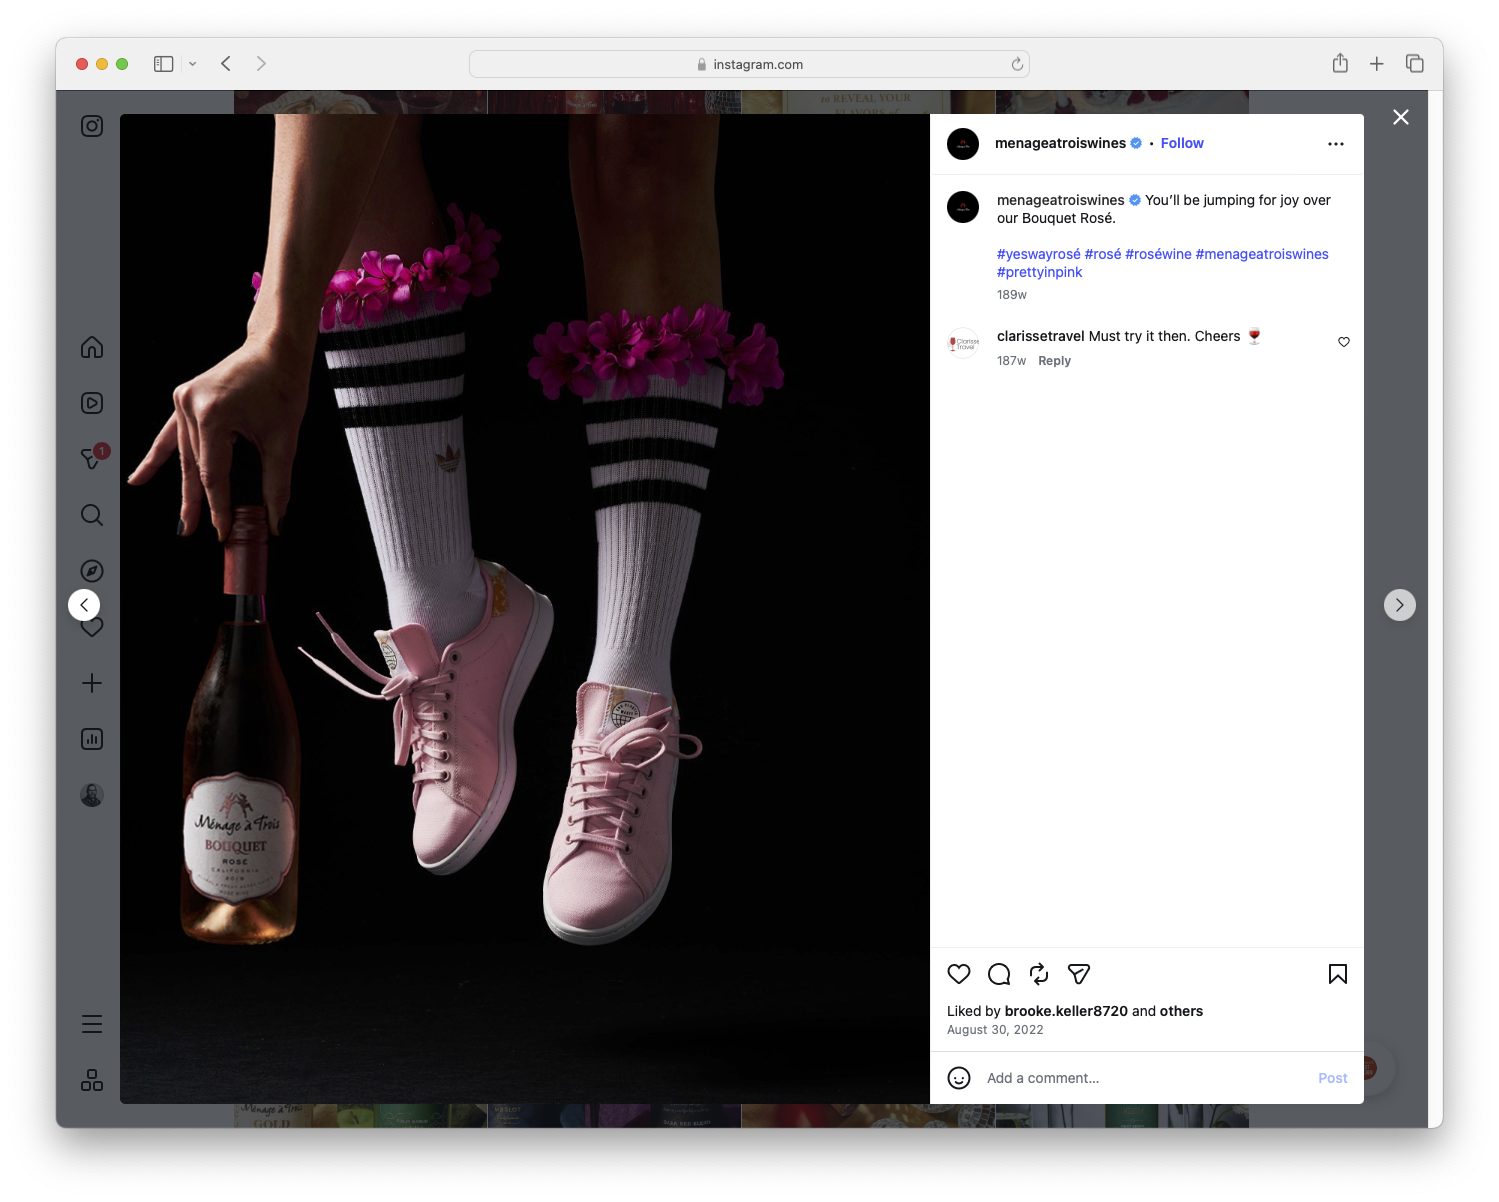Open Messenger direct messages with the notification badge
The width and height of the screenshot is (1499, 1202).
[x=91, y=459]
